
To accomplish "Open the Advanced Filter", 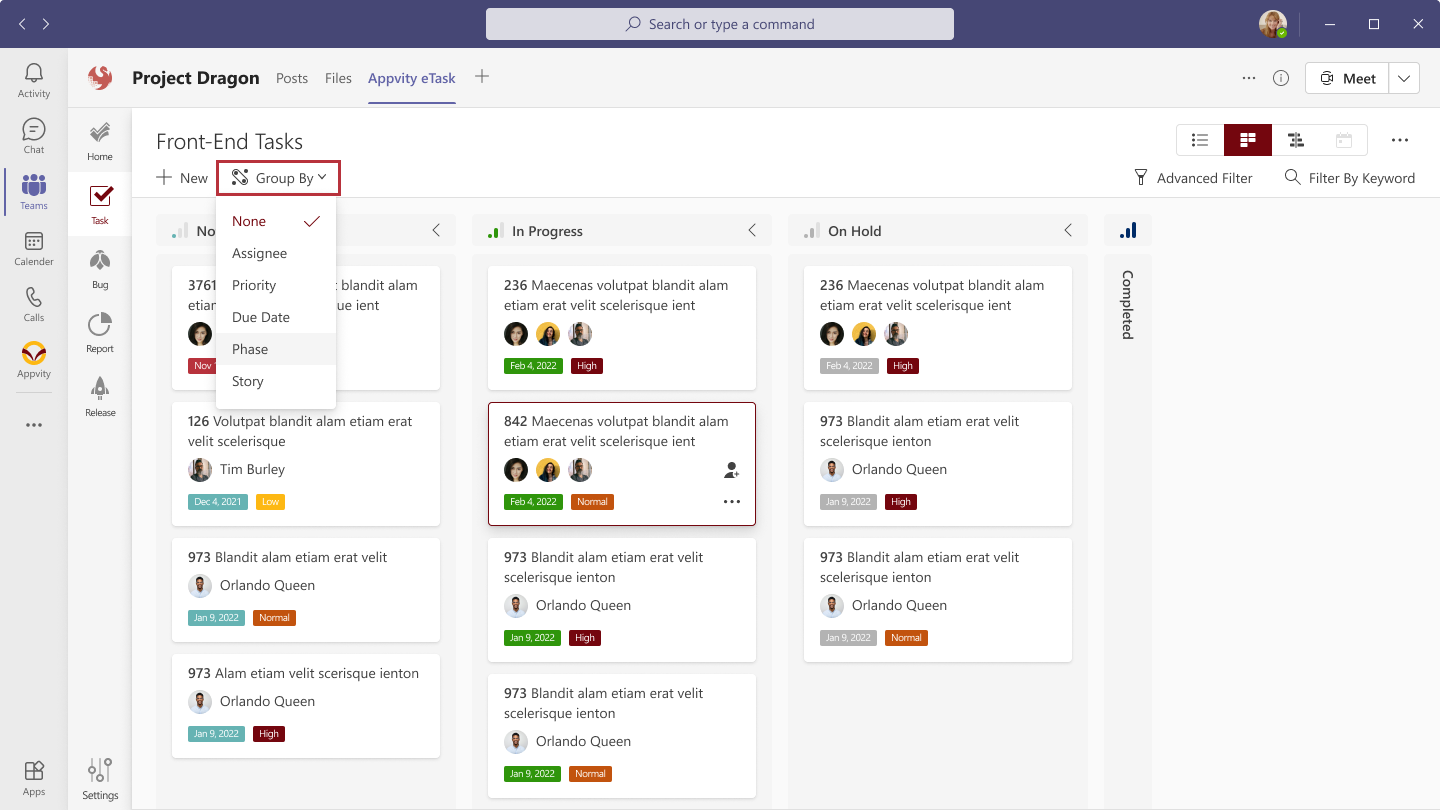I will [1194, 177].
